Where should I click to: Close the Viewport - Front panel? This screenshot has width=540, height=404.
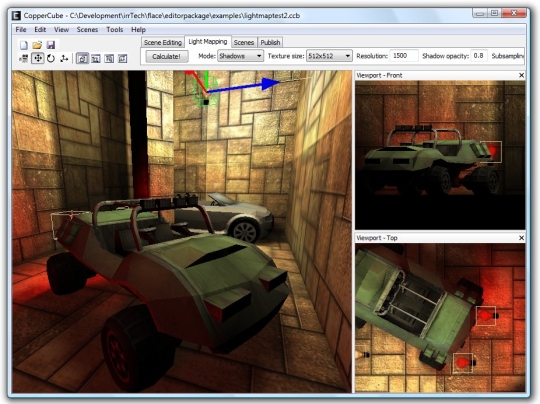click(521, 75)
